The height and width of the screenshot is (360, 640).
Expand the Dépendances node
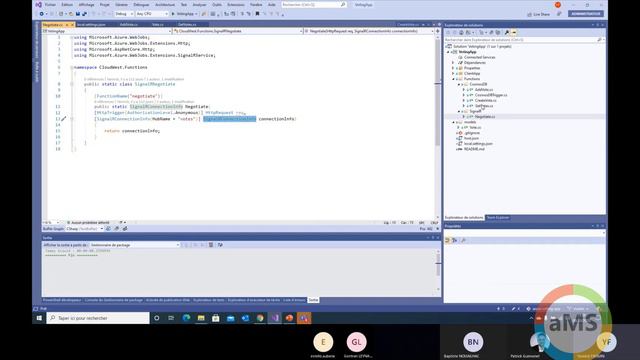[453, 63]
